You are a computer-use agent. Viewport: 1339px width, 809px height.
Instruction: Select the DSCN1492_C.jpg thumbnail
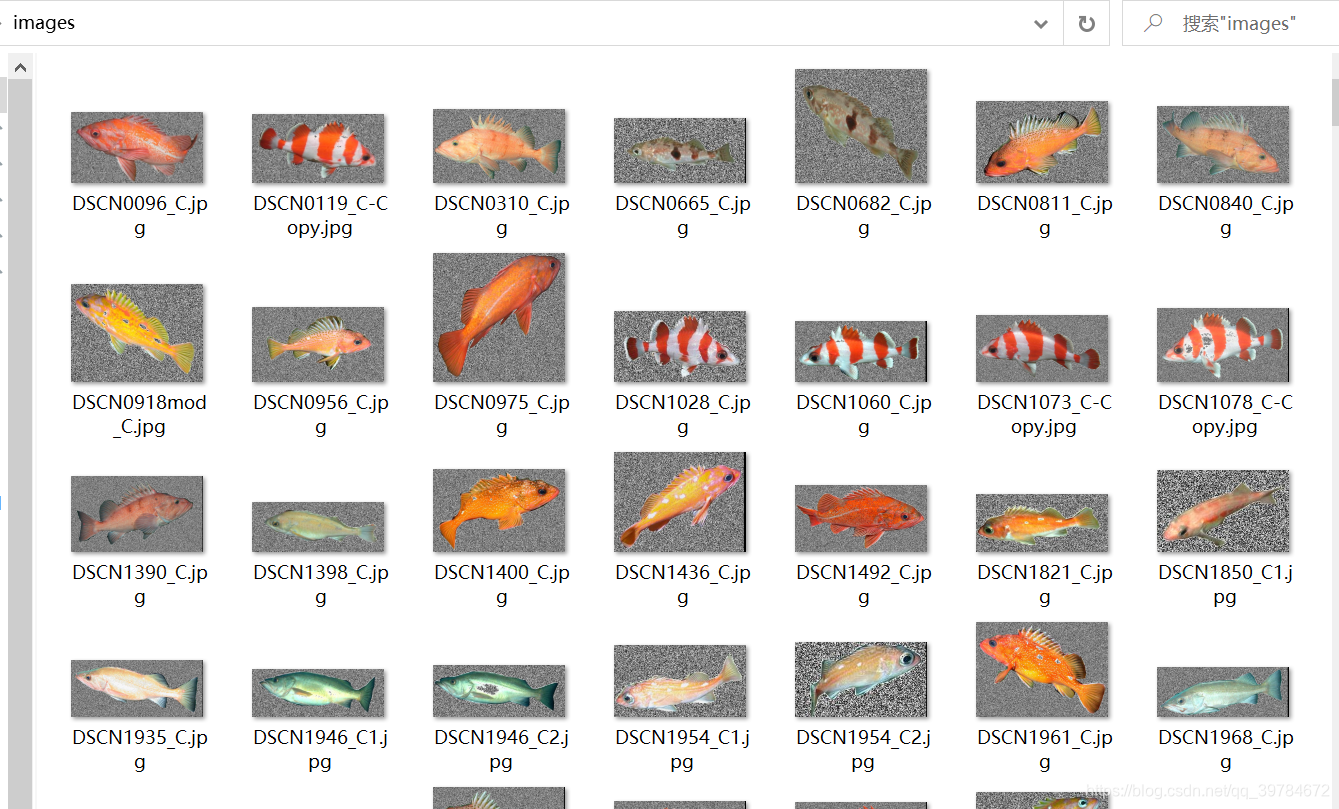(861, 519)
